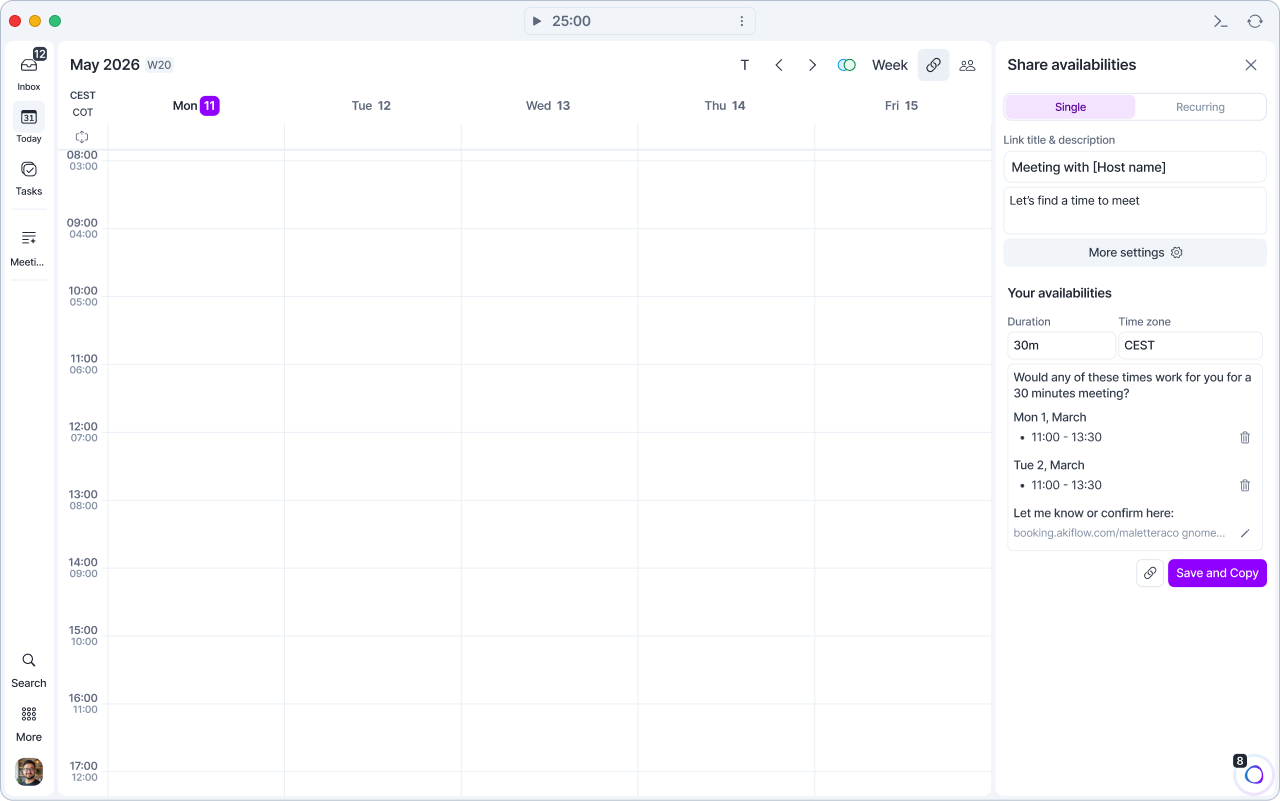Image resolution: width=1280 pixels, height=801 pixels.
Task: Click the sync refresh icon
Action: [x=1255, y=21]
